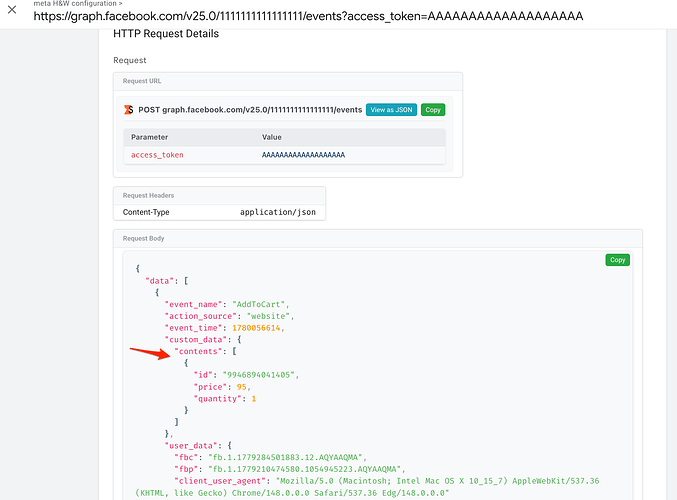Click the Parameter column header
The width and height of the screenshot is (677, 500).
149,137
